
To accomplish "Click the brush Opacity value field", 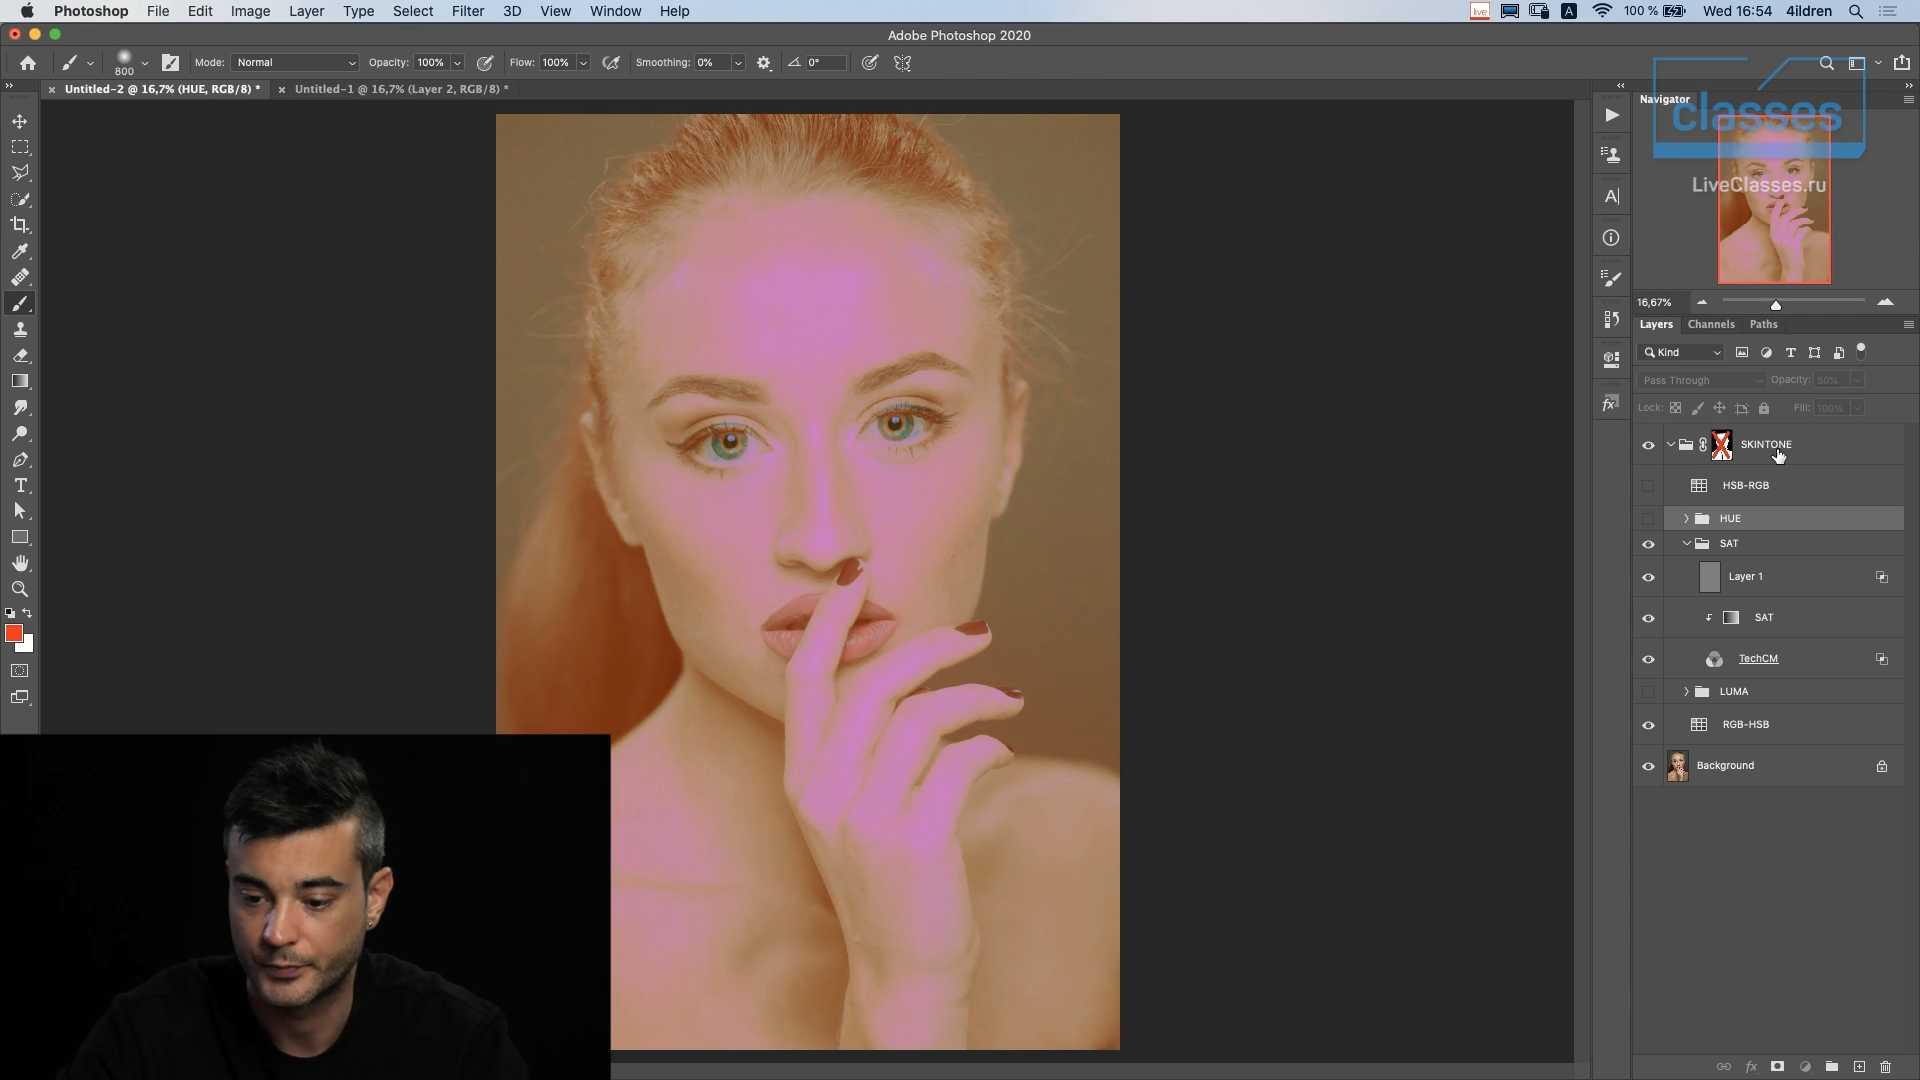I will coord(431,63).
